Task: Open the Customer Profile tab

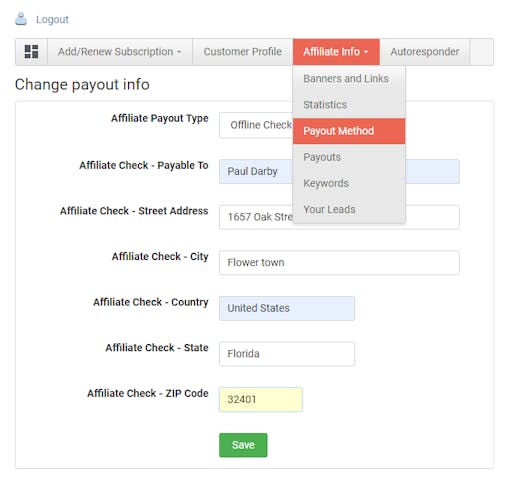Action: coord(243,52)
